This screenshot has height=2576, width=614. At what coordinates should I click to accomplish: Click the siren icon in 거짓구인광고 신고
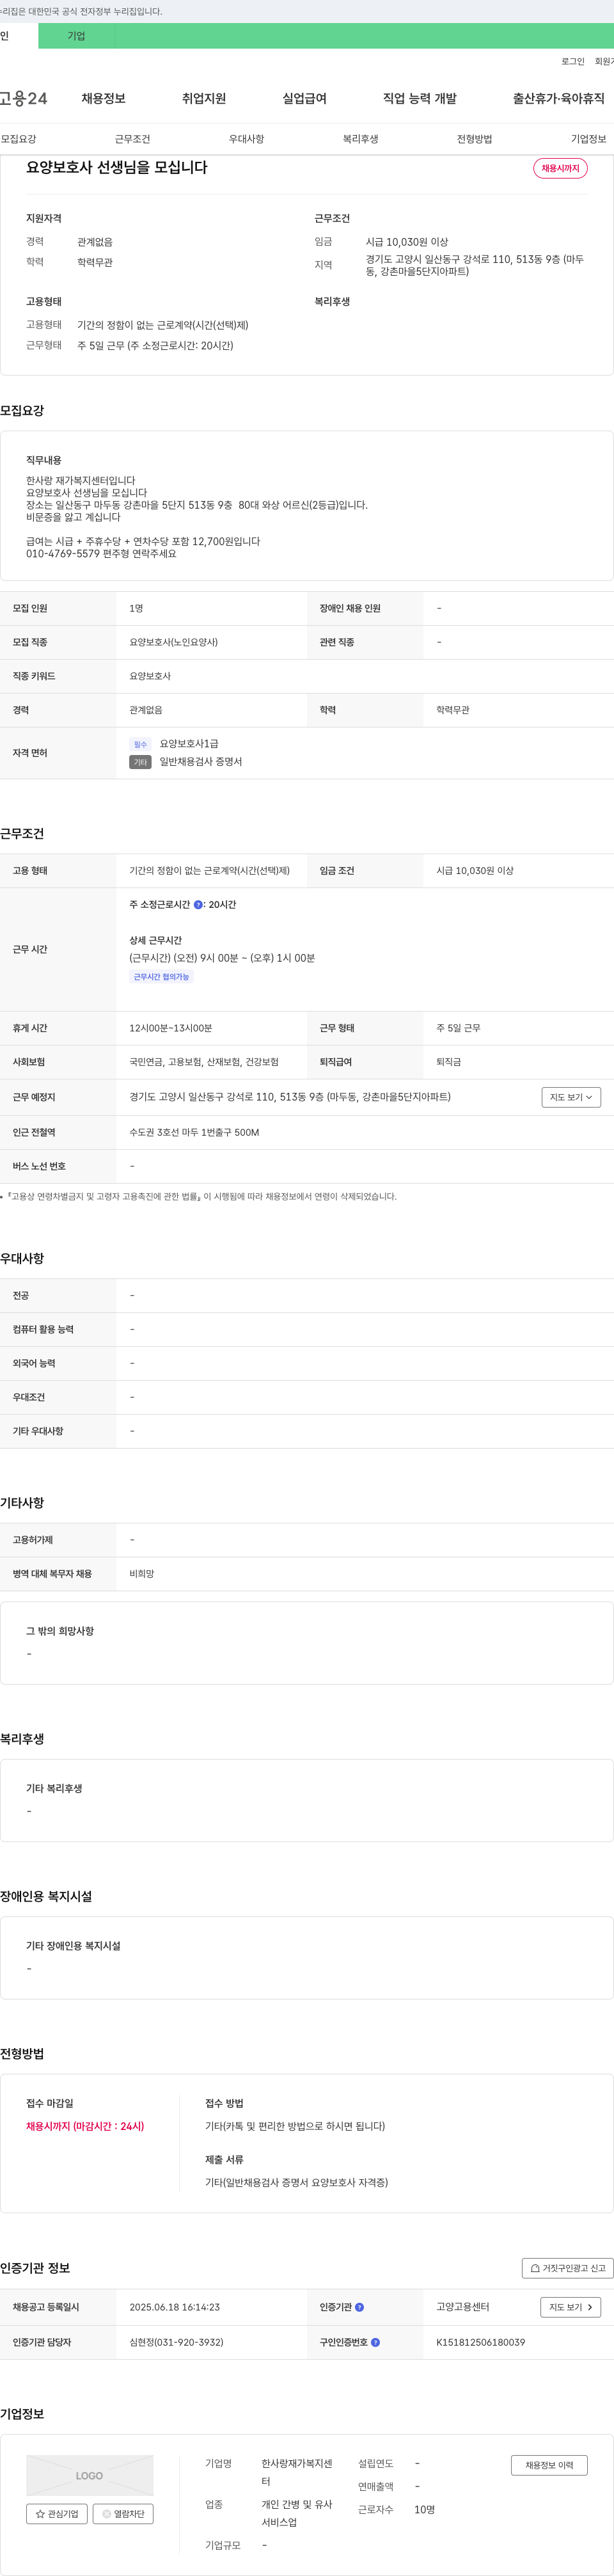(x=535, y=2268)
